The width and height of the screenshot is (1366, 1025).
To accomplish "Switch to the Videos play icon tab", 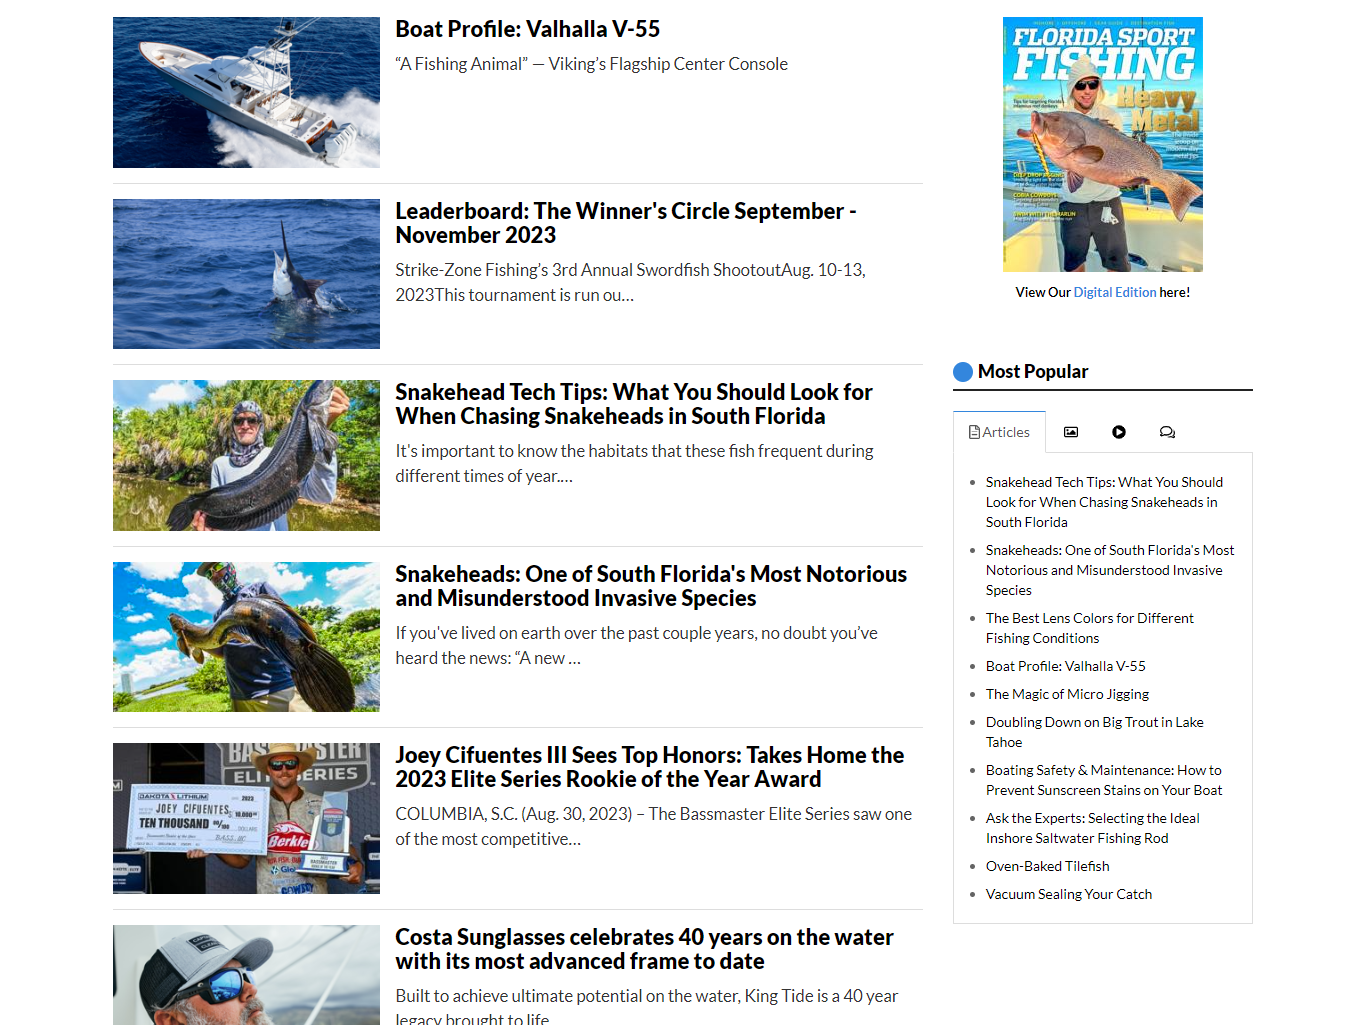I will point(1119,432).
